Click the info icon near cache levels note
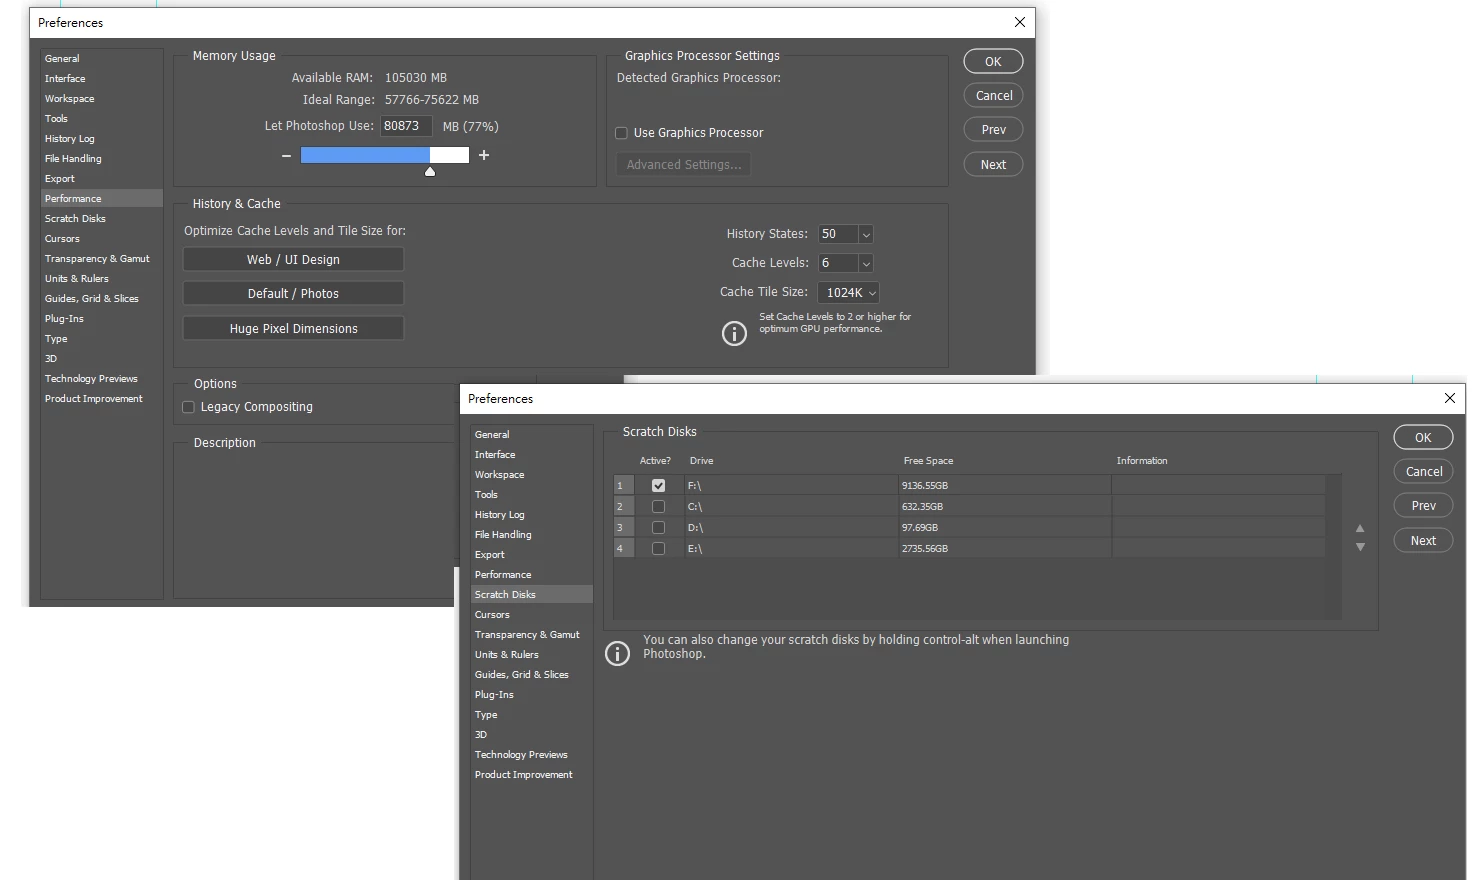Image resolution: width=1478 pixels, height=880 pixels. click(734, 334)
